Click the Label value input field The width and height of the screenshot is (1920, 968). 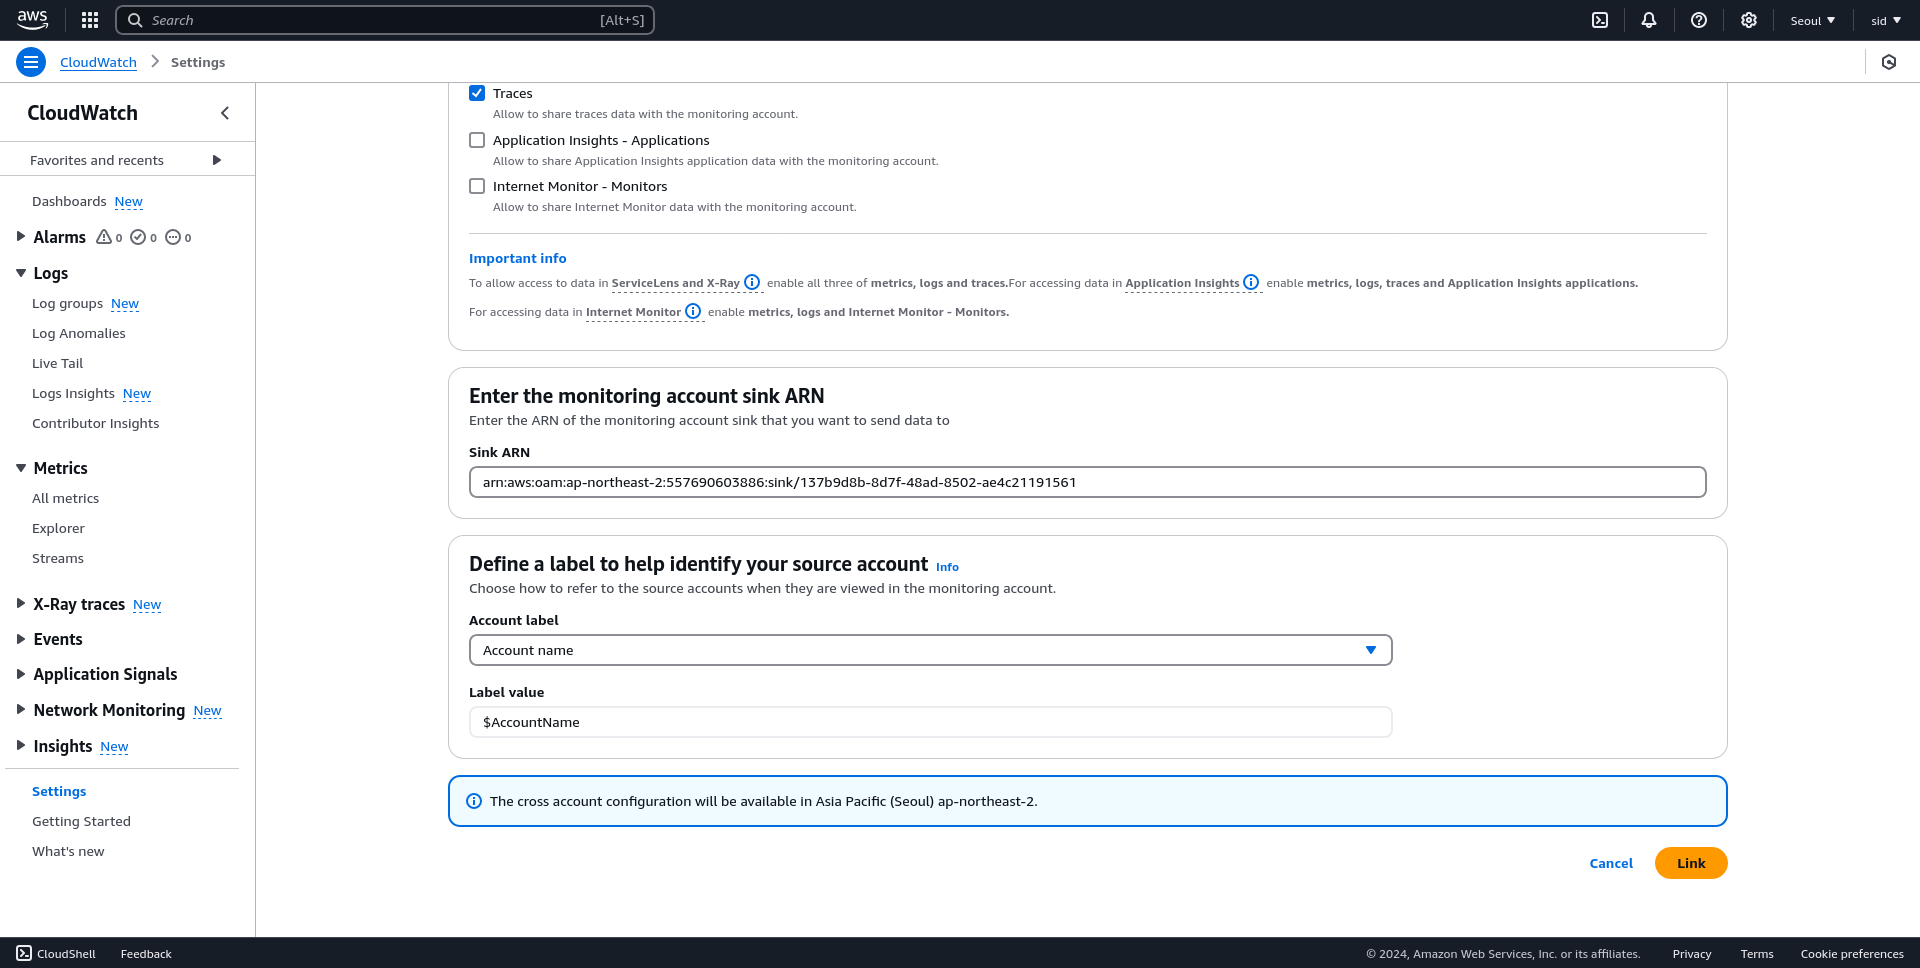(x=930, y=722)
